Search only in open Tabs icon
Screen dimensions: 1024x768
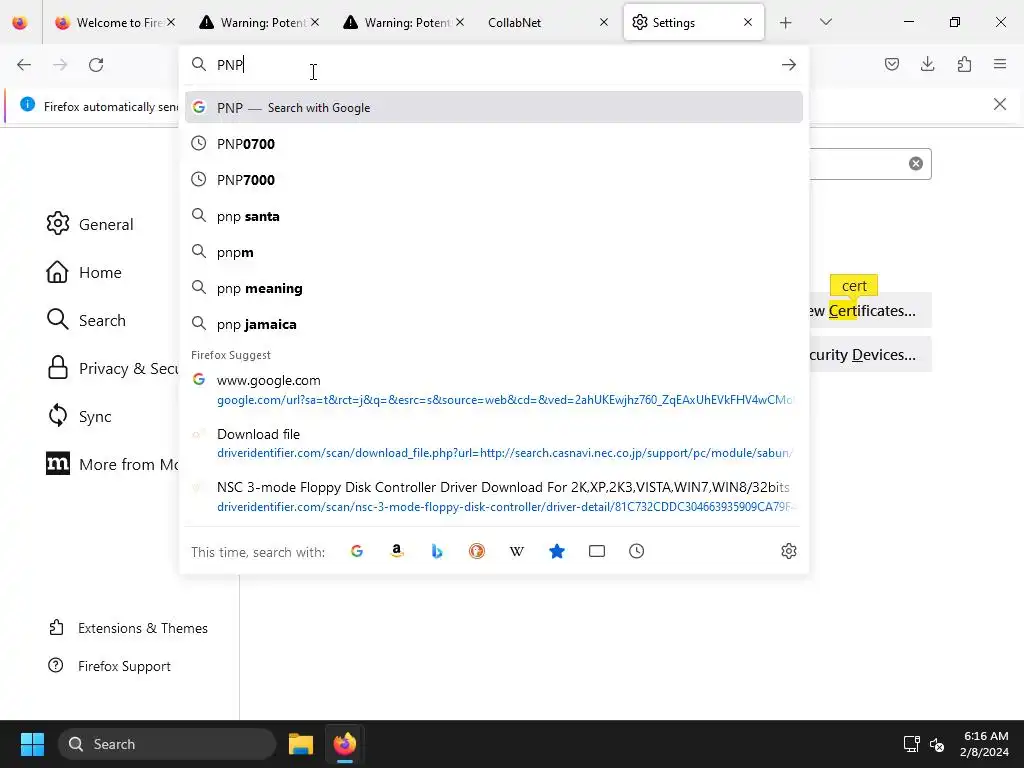597,551
